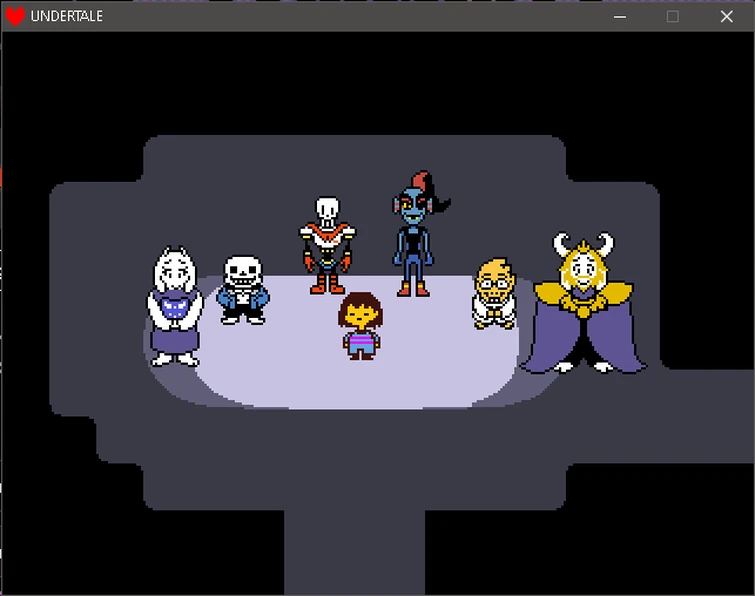This screenshot has width=755, height=596.
Task: Click on Alphys in the lab coat
Action: [494, 294]
